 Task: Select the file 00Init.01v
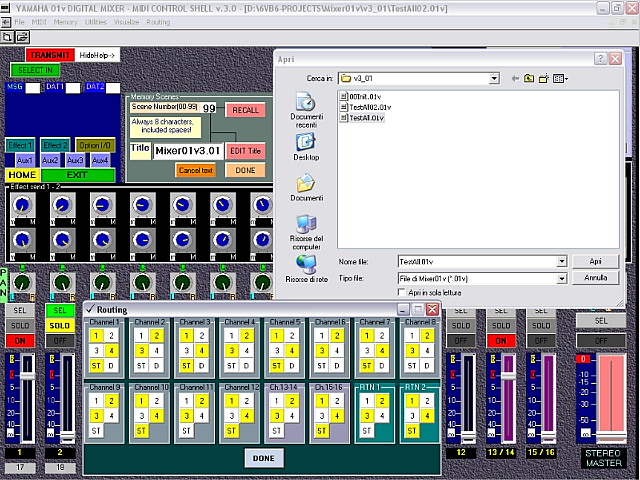click(360, 97)
